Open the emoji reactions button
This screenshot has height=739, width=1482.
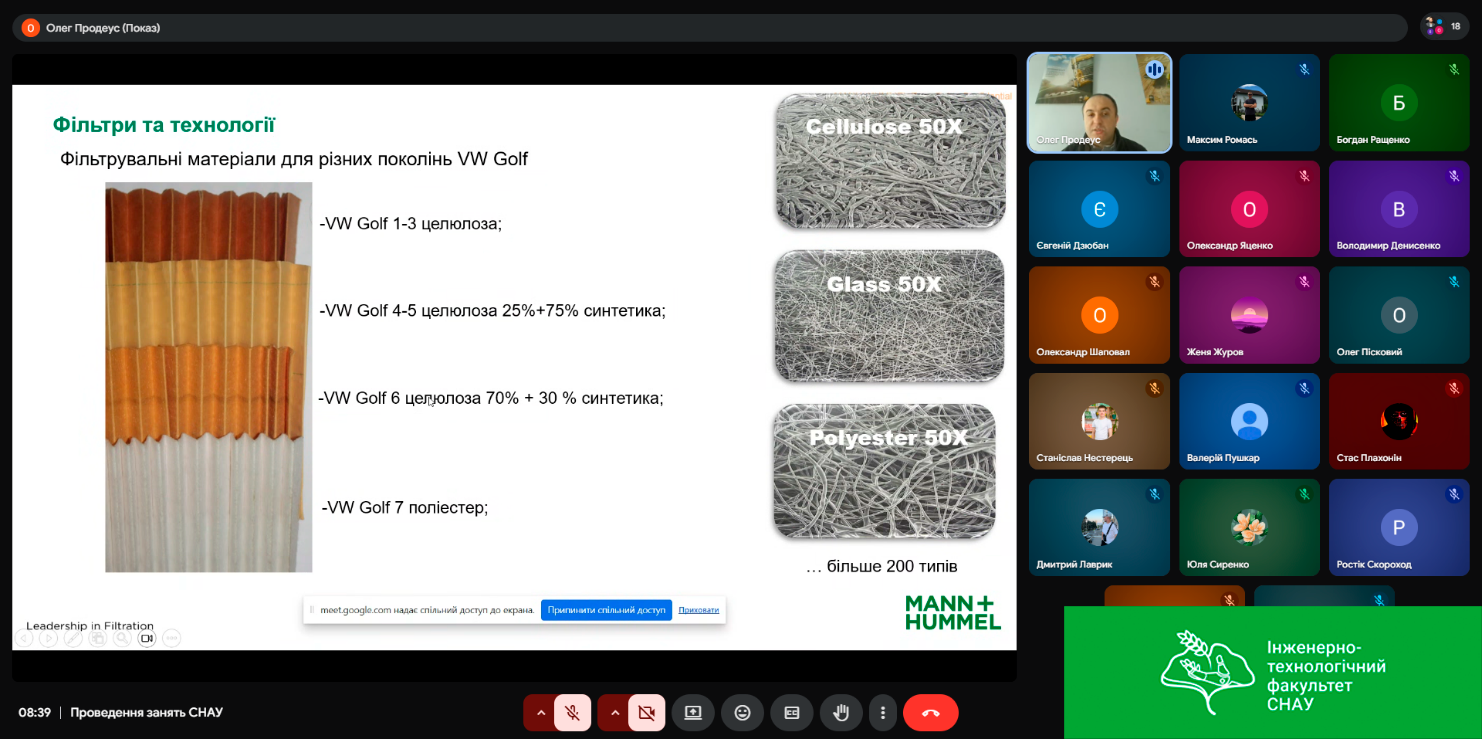click(x=742, y=713)
